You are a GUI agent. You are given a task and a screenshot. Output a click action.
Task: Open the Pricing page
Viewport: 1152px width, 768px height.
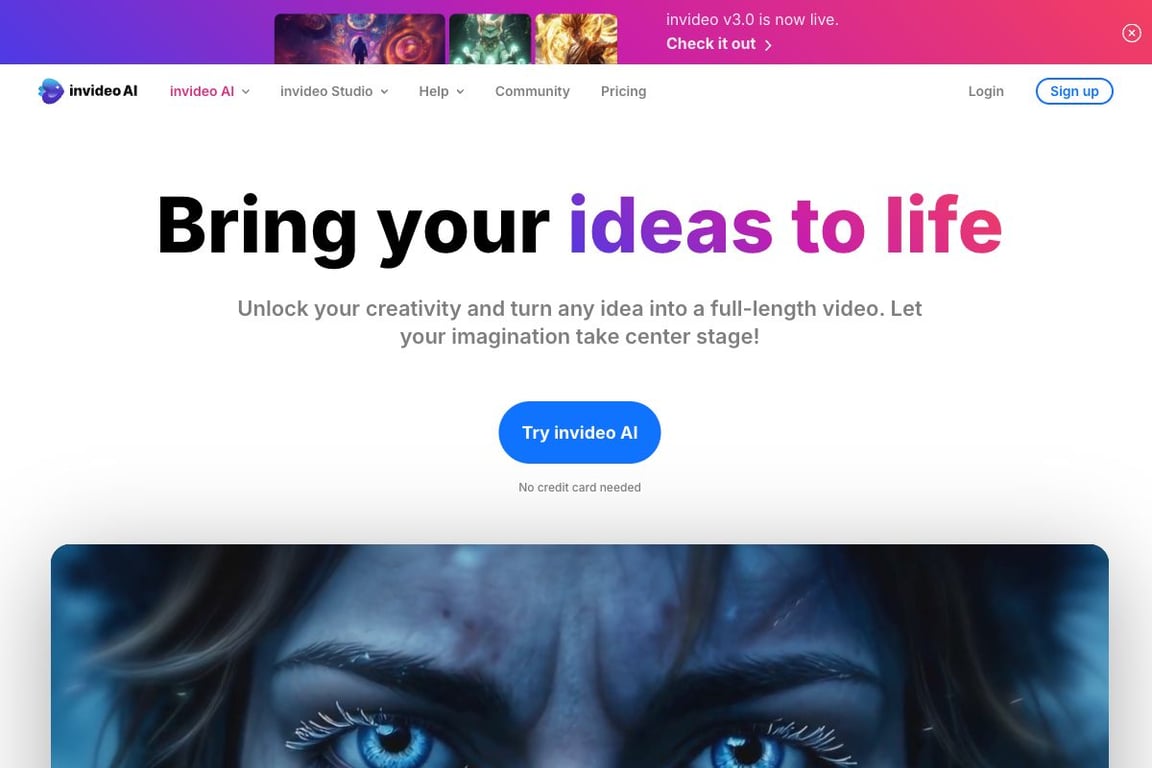624,91
